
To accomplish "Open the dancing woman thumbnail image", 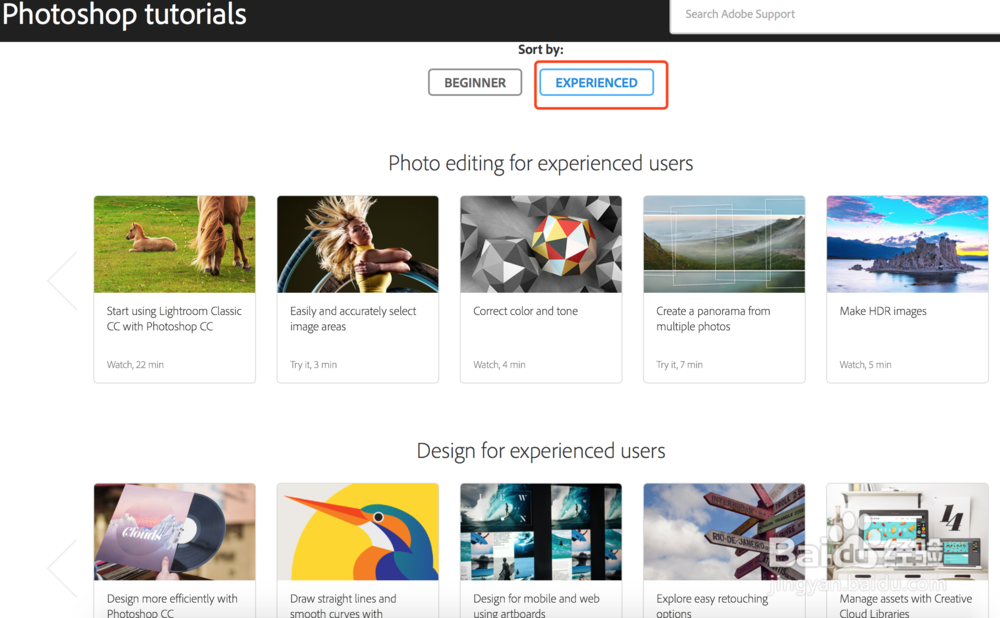I will click(358, 244).
